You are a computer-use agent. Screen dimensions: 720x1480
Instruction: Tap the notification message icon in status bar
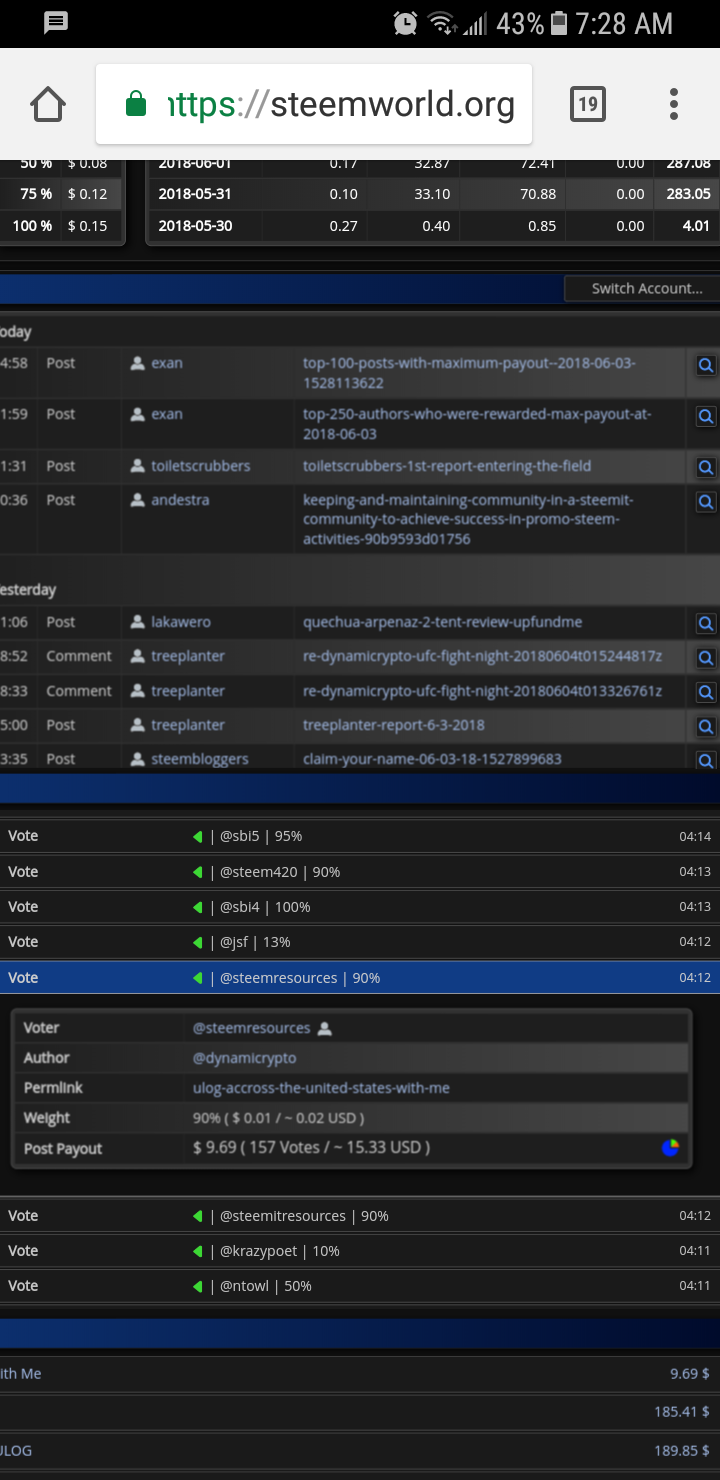click(x=56, y=22)
